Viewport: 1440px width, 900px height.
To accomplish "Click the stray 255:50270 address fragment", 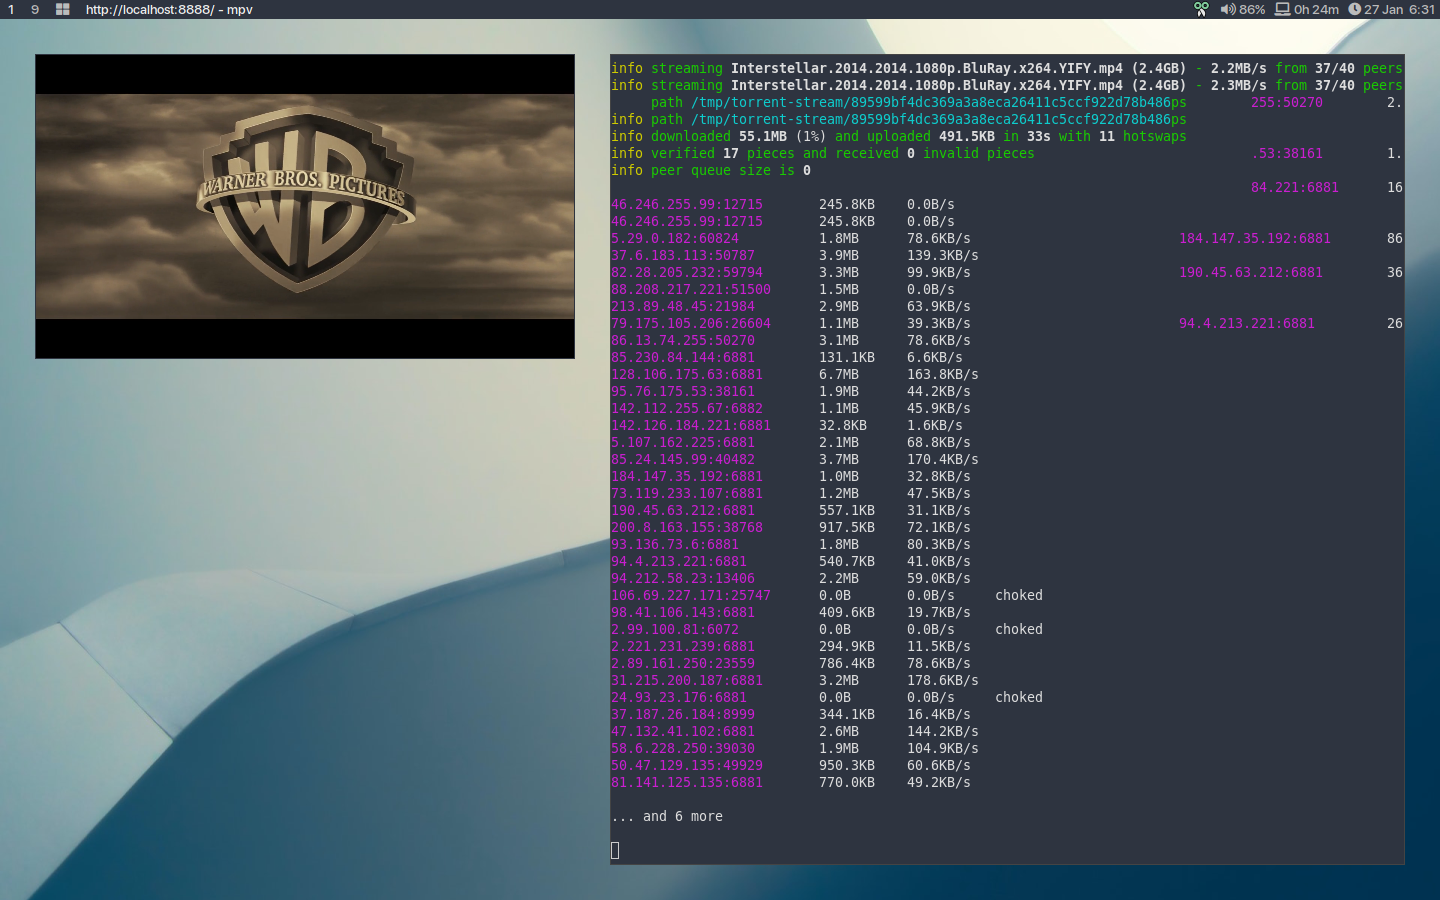I will coord(1287,102).
